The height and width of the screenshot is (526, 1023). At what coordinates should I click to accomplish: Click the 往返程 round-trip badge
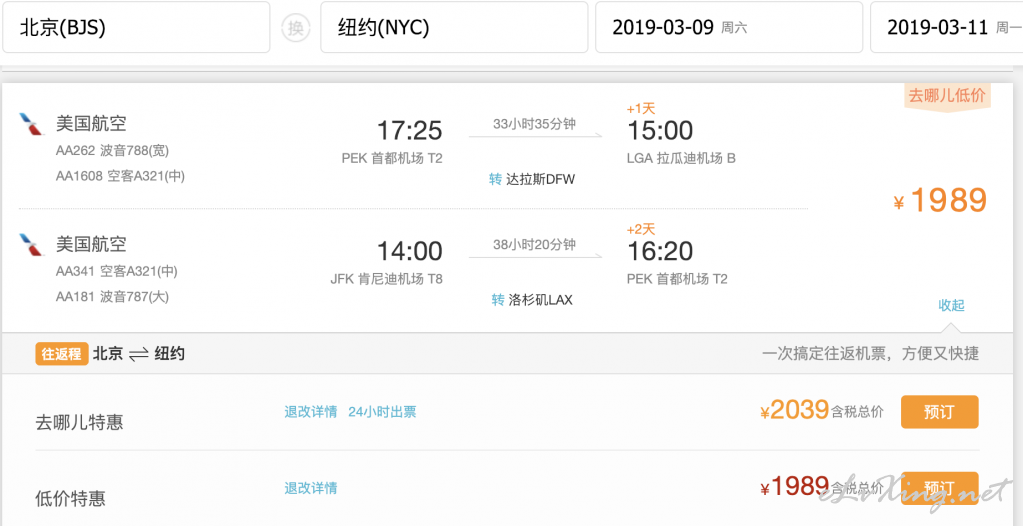[62, 354]
